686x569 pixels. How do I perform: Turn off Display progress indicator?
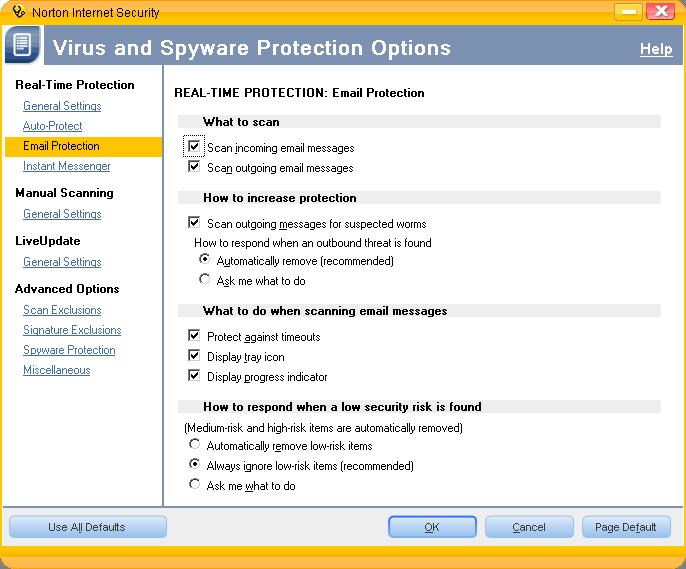pos(194,376)
